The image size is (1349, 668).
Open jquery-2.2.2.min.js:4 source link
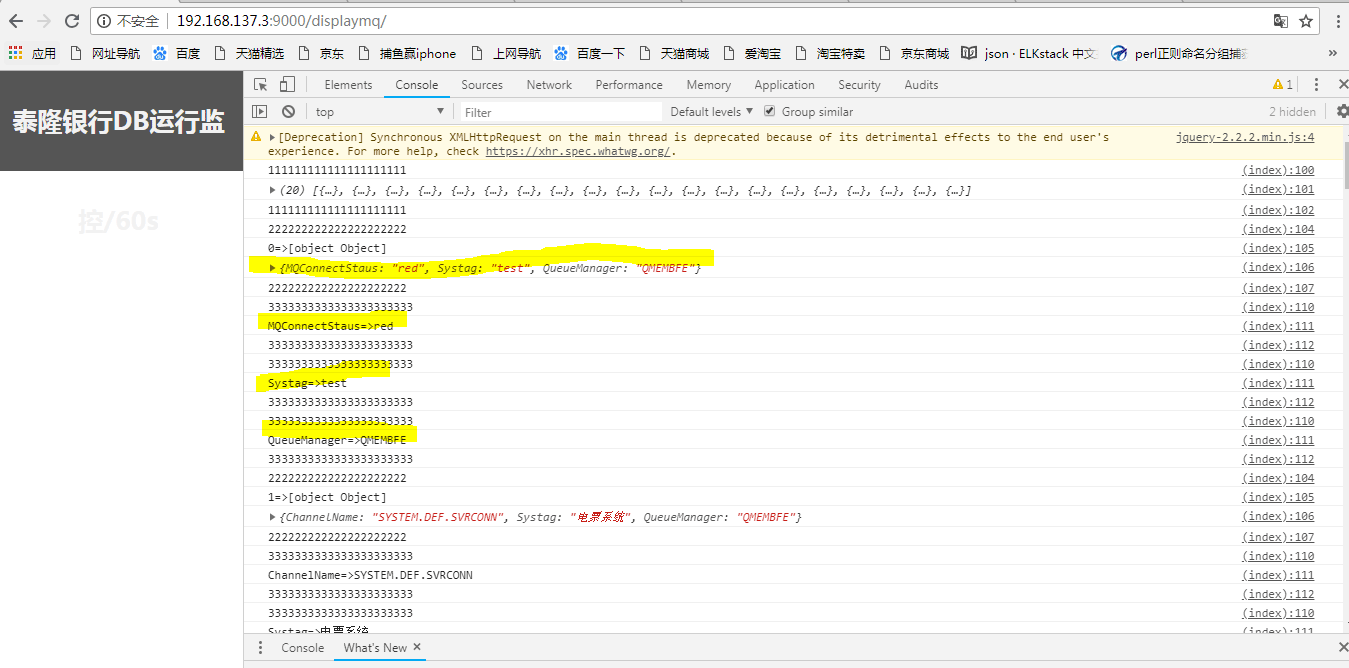tap(1244, 137)
